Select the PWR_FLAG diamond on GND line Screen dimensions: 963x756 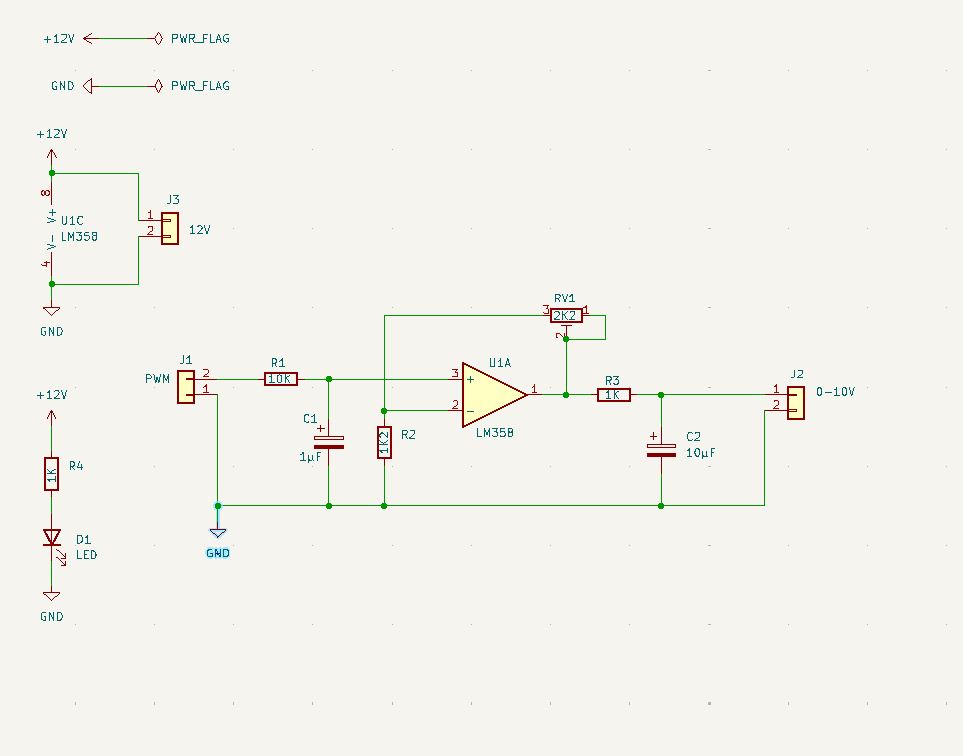158,85
